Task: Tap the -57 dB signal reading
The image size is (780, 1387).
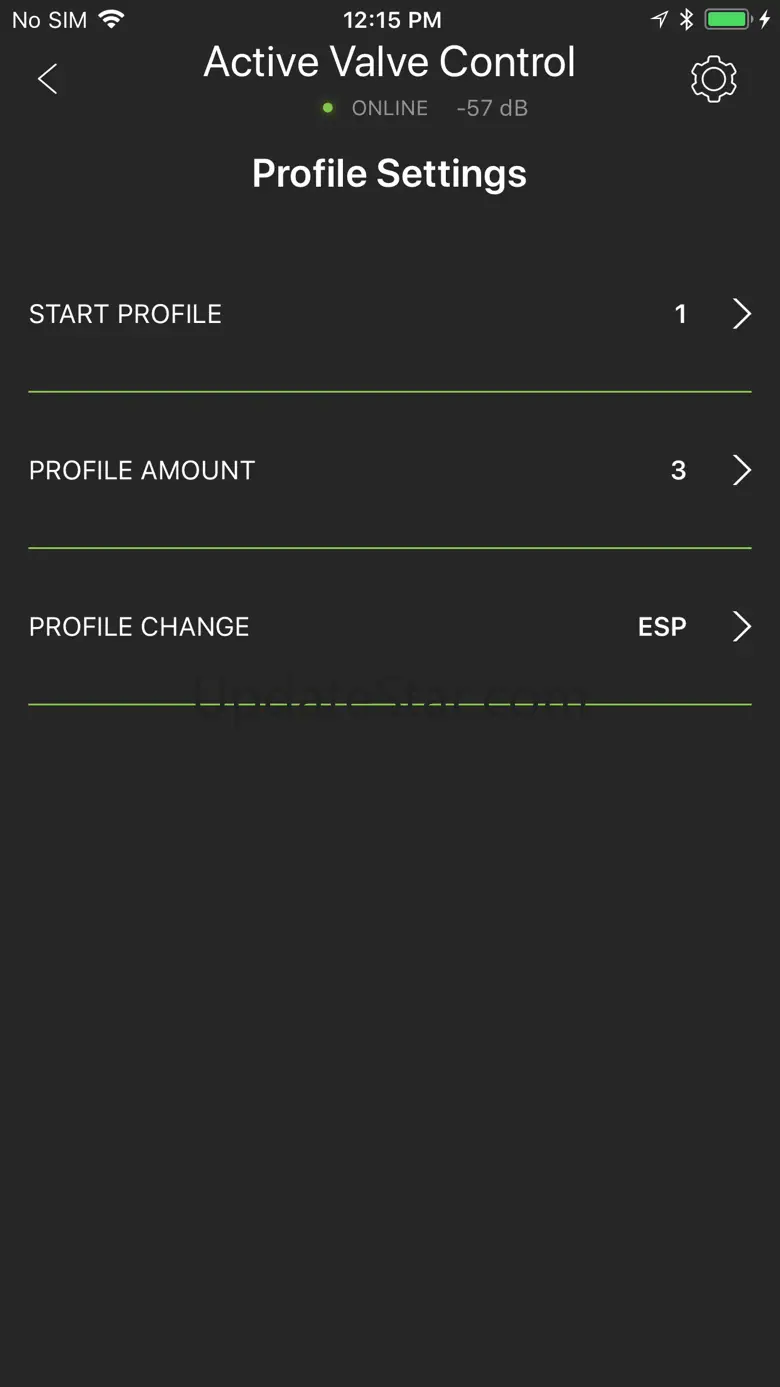Action: (x=492, y=108)
